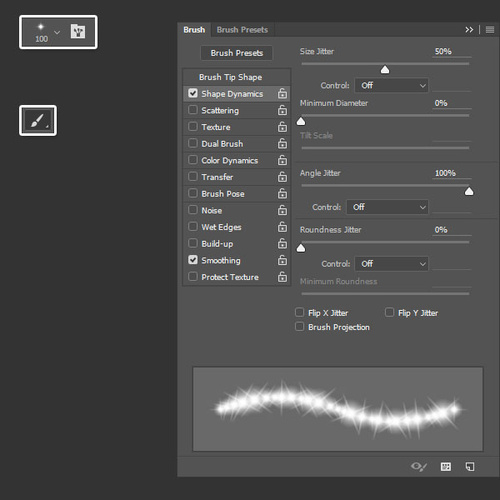Enable the Scattering checkbox
This screenshot has height=500, width=500.
(x=193, y=110)
